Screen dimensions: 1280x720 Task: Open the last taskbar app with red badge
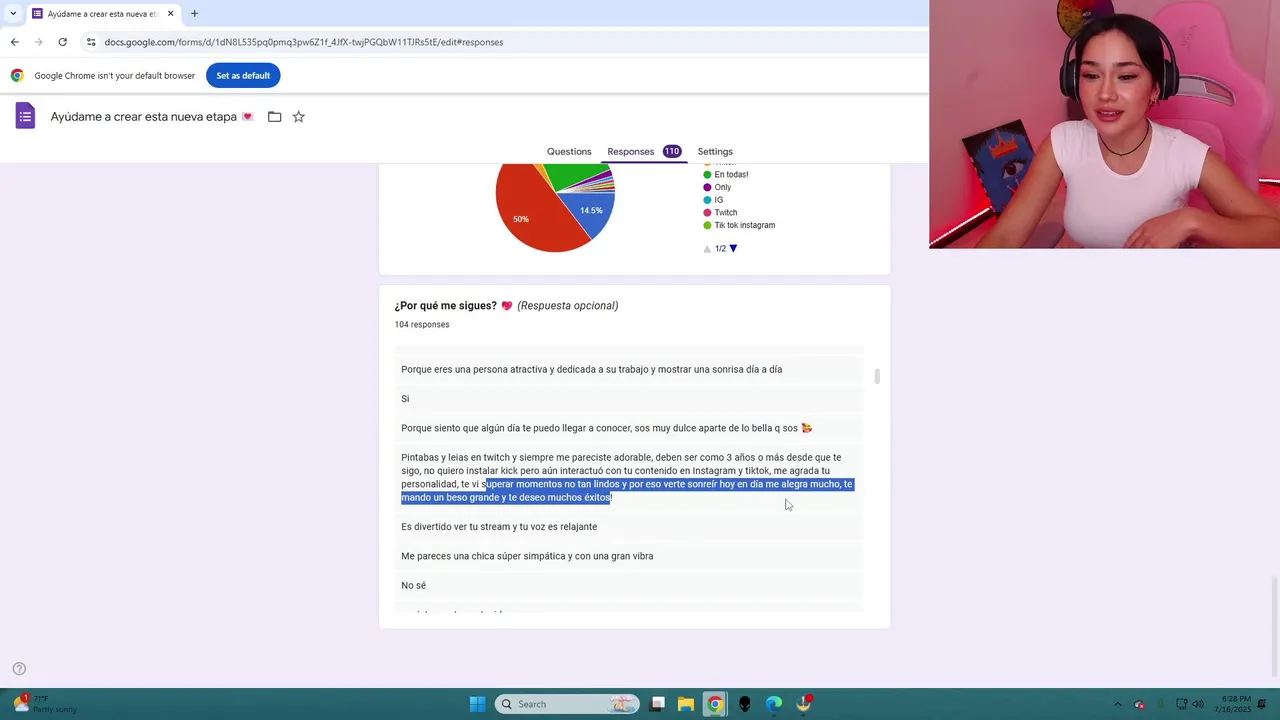[803, 704]
